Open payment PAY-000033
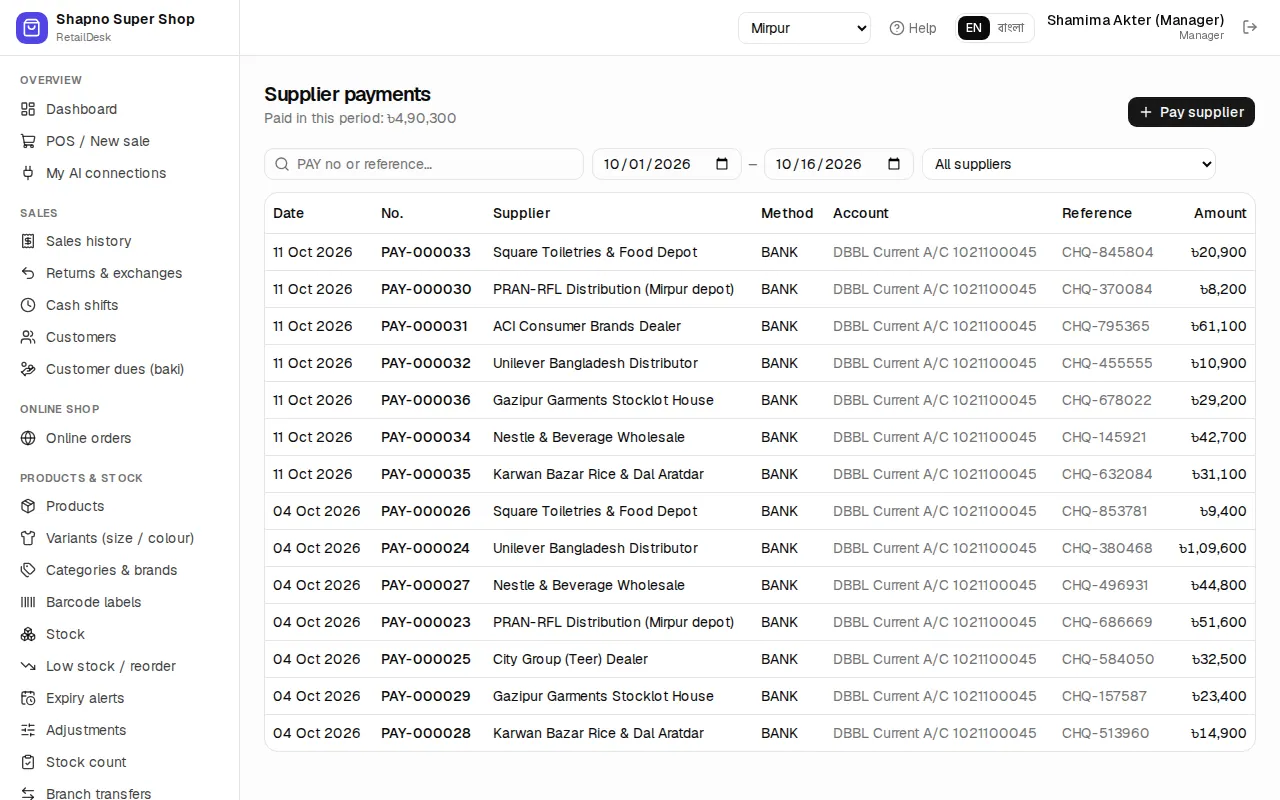The width and height of the screenshot is (1280, 800). (426, 252)
